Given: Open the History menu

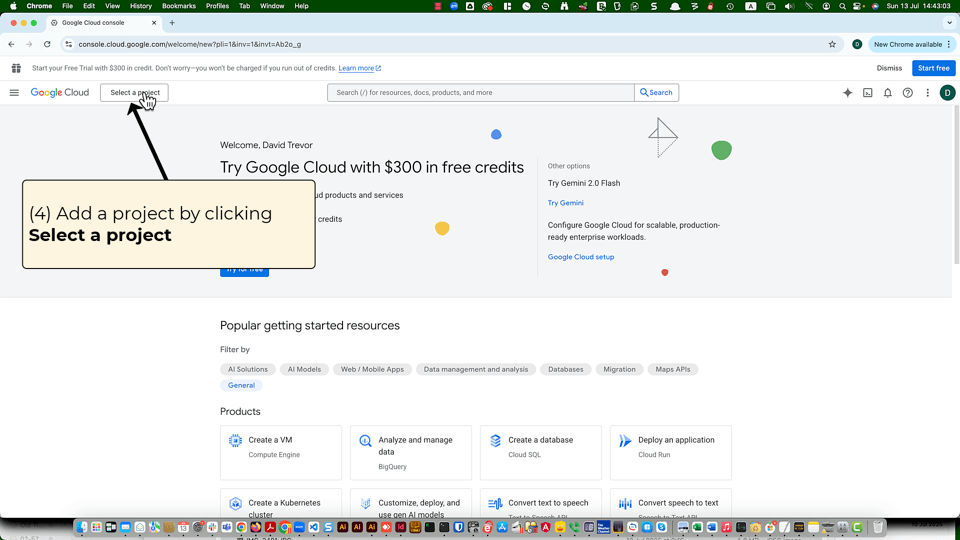Looking at the screenshot, I should click(x=141, y=6).
